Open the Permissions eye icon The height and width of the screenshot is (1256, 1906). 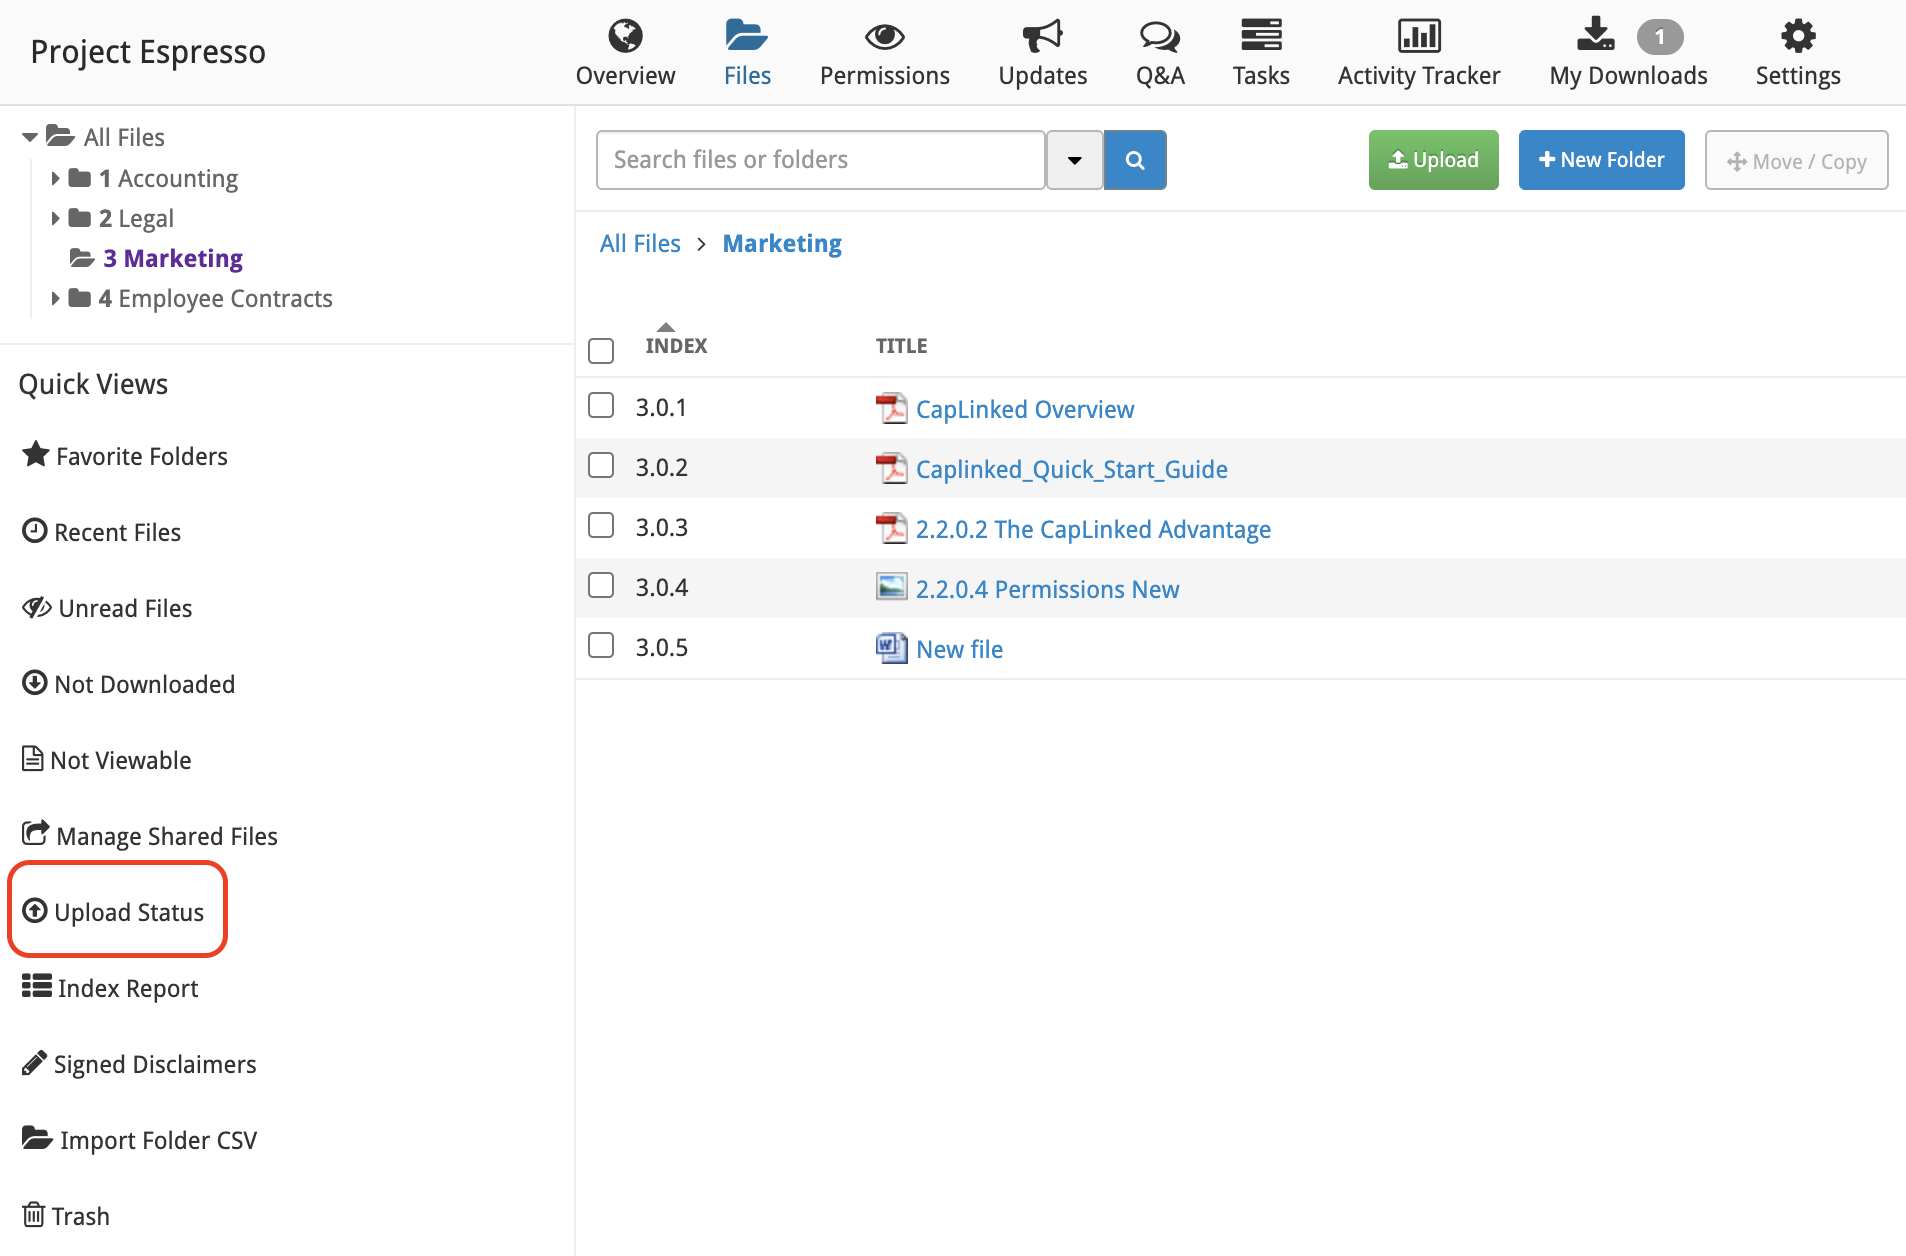(884, 37)
